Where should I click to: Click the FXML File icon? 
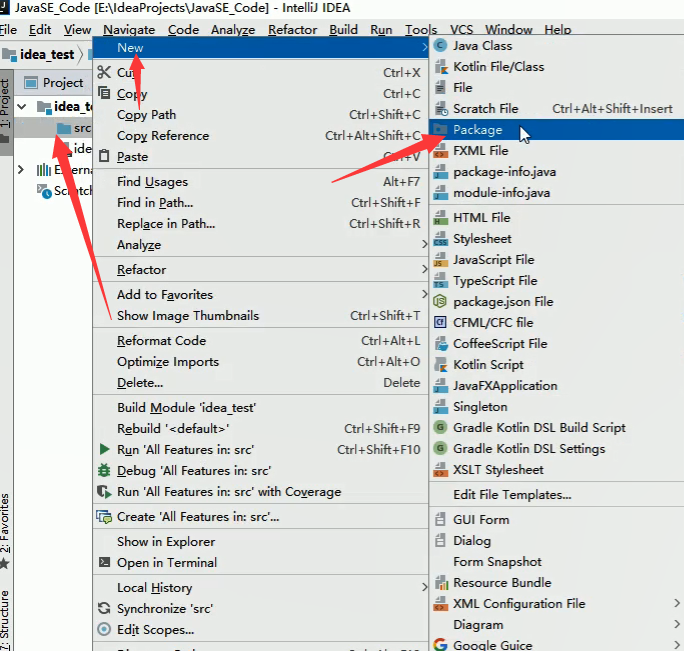tap(441, 151)
